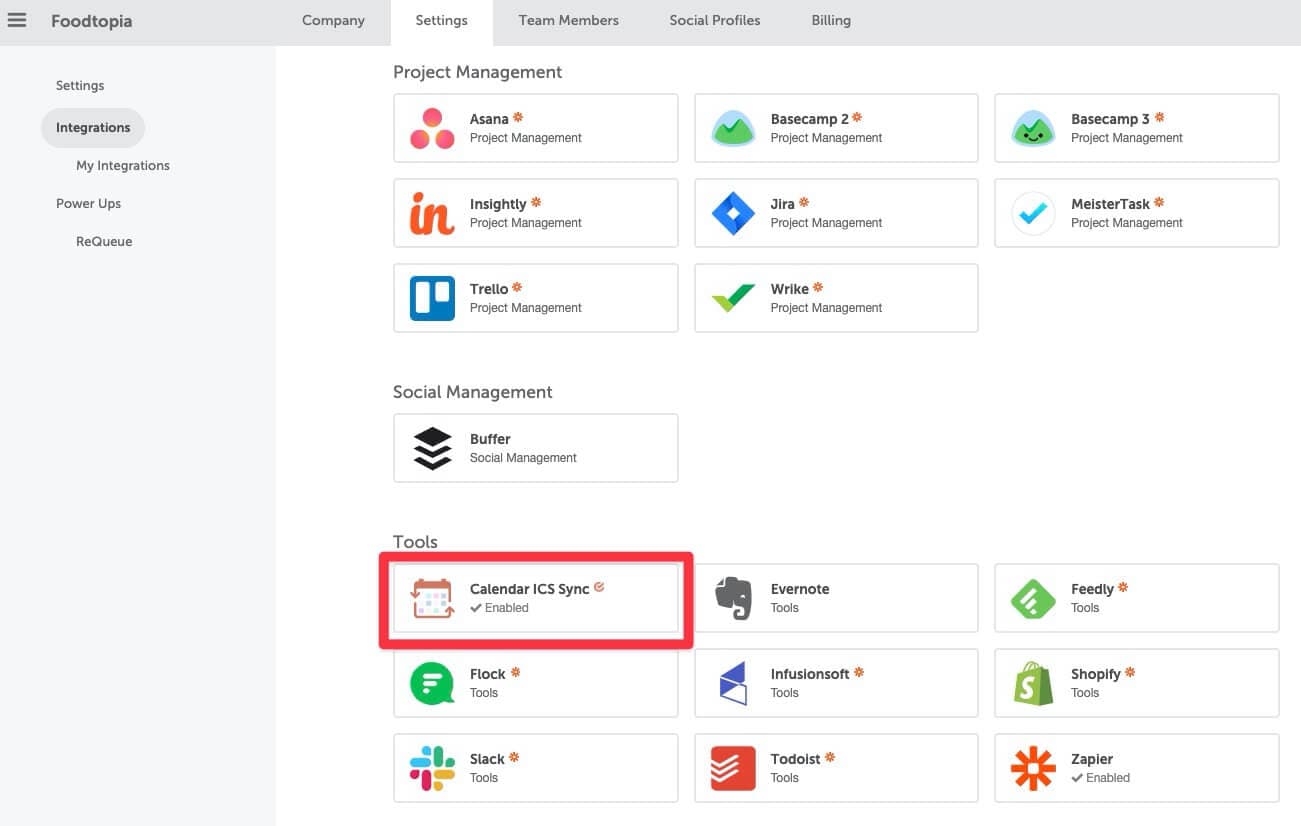Click Settings in the left sidebar

(80, 86)
